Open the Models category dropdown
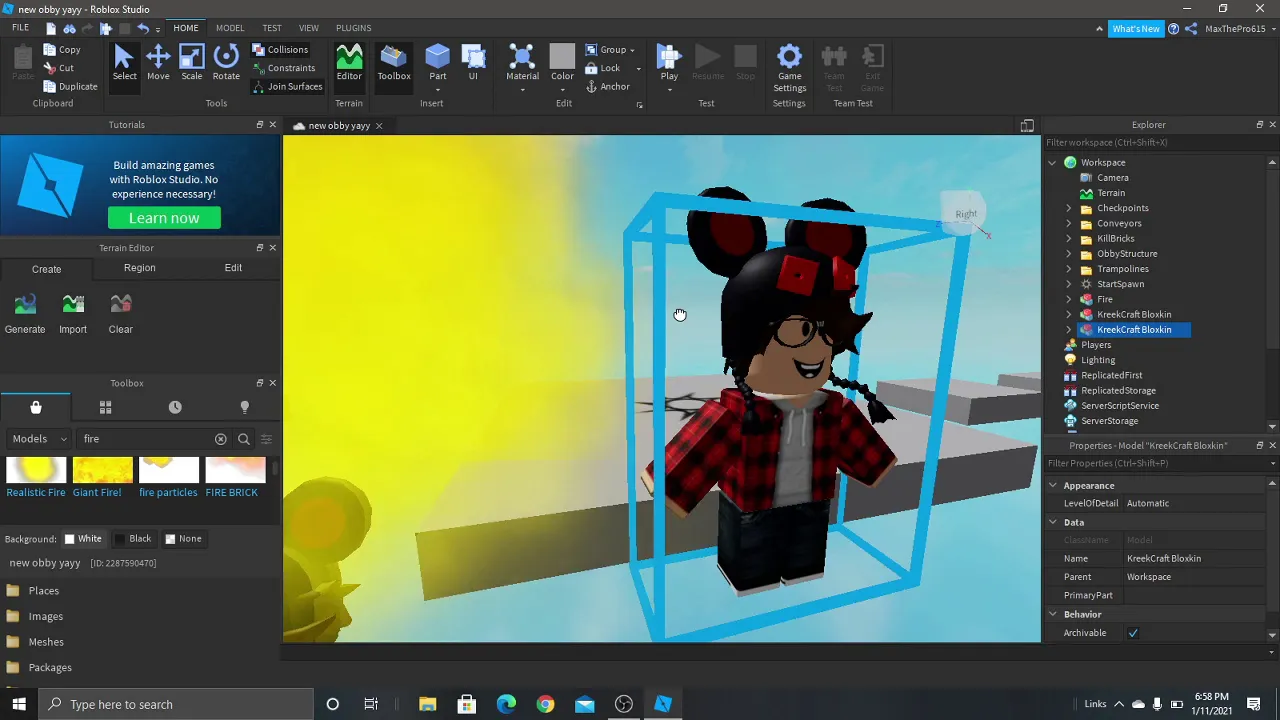Image resolution: width=1280 pixels, height=720 pixels. point(40,439)
